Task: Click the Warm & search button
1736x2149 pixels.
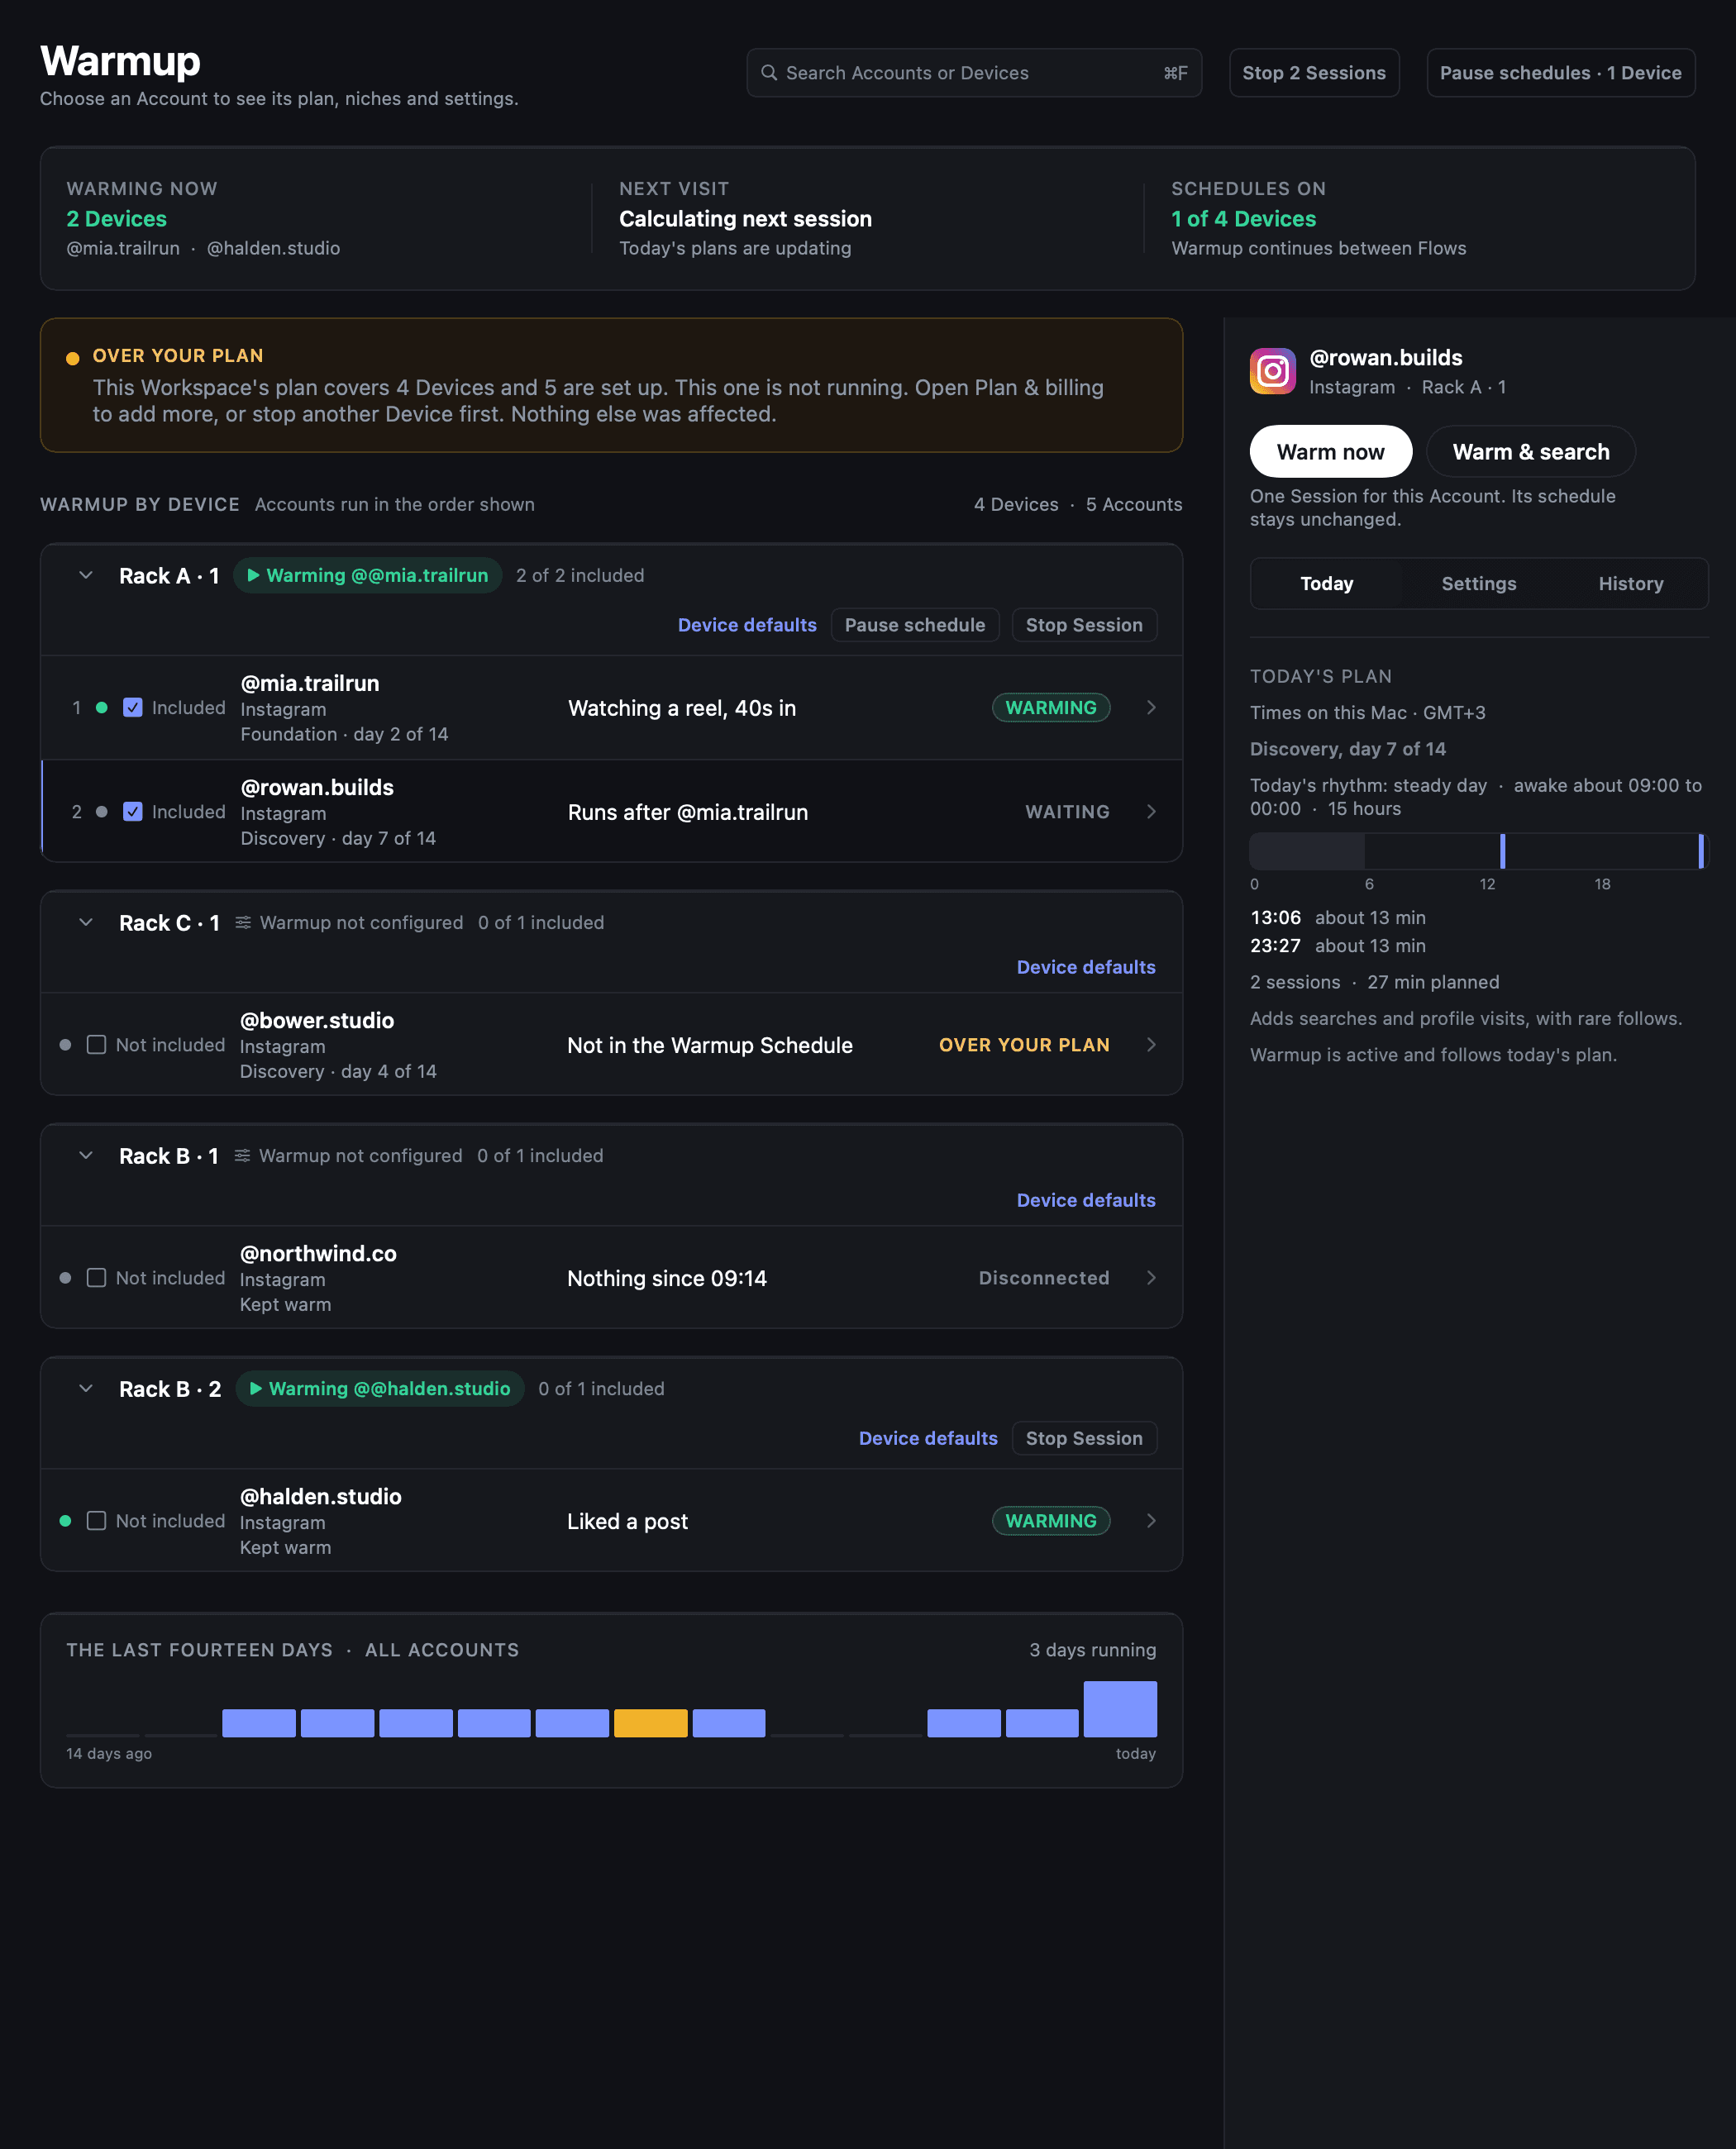Action: pyautogui.click(x=1530, y=452)
